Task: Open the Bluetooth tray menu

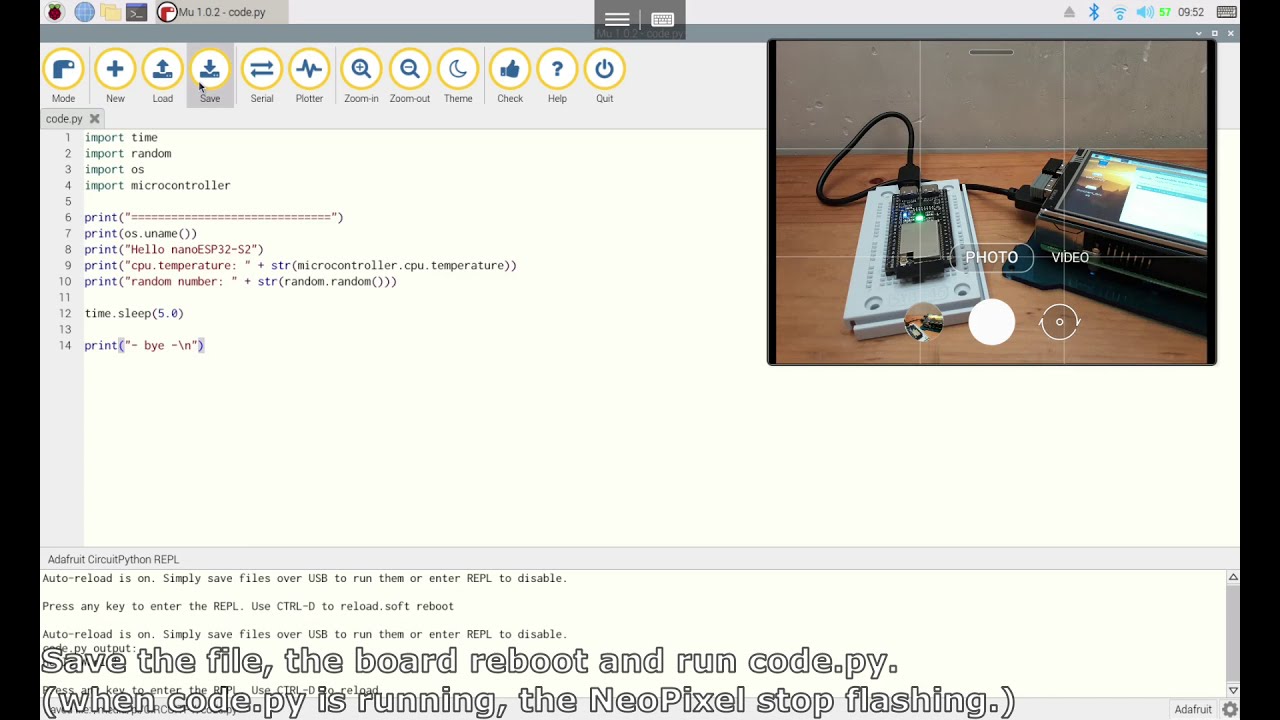Action: coord(1094,12)
